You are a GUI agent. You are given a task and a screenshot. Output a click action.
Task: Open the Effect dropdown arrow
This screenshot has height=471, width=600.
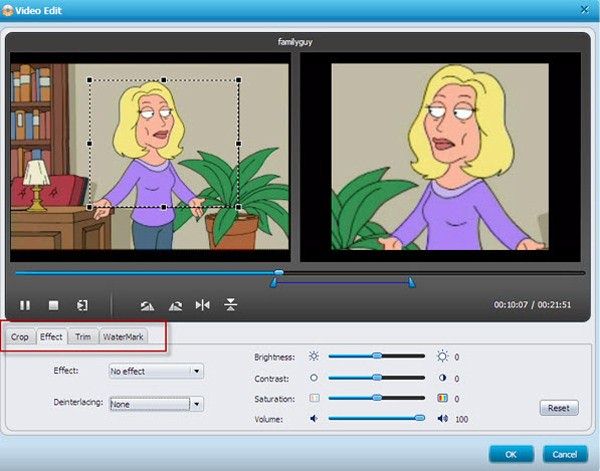point(197,371)
